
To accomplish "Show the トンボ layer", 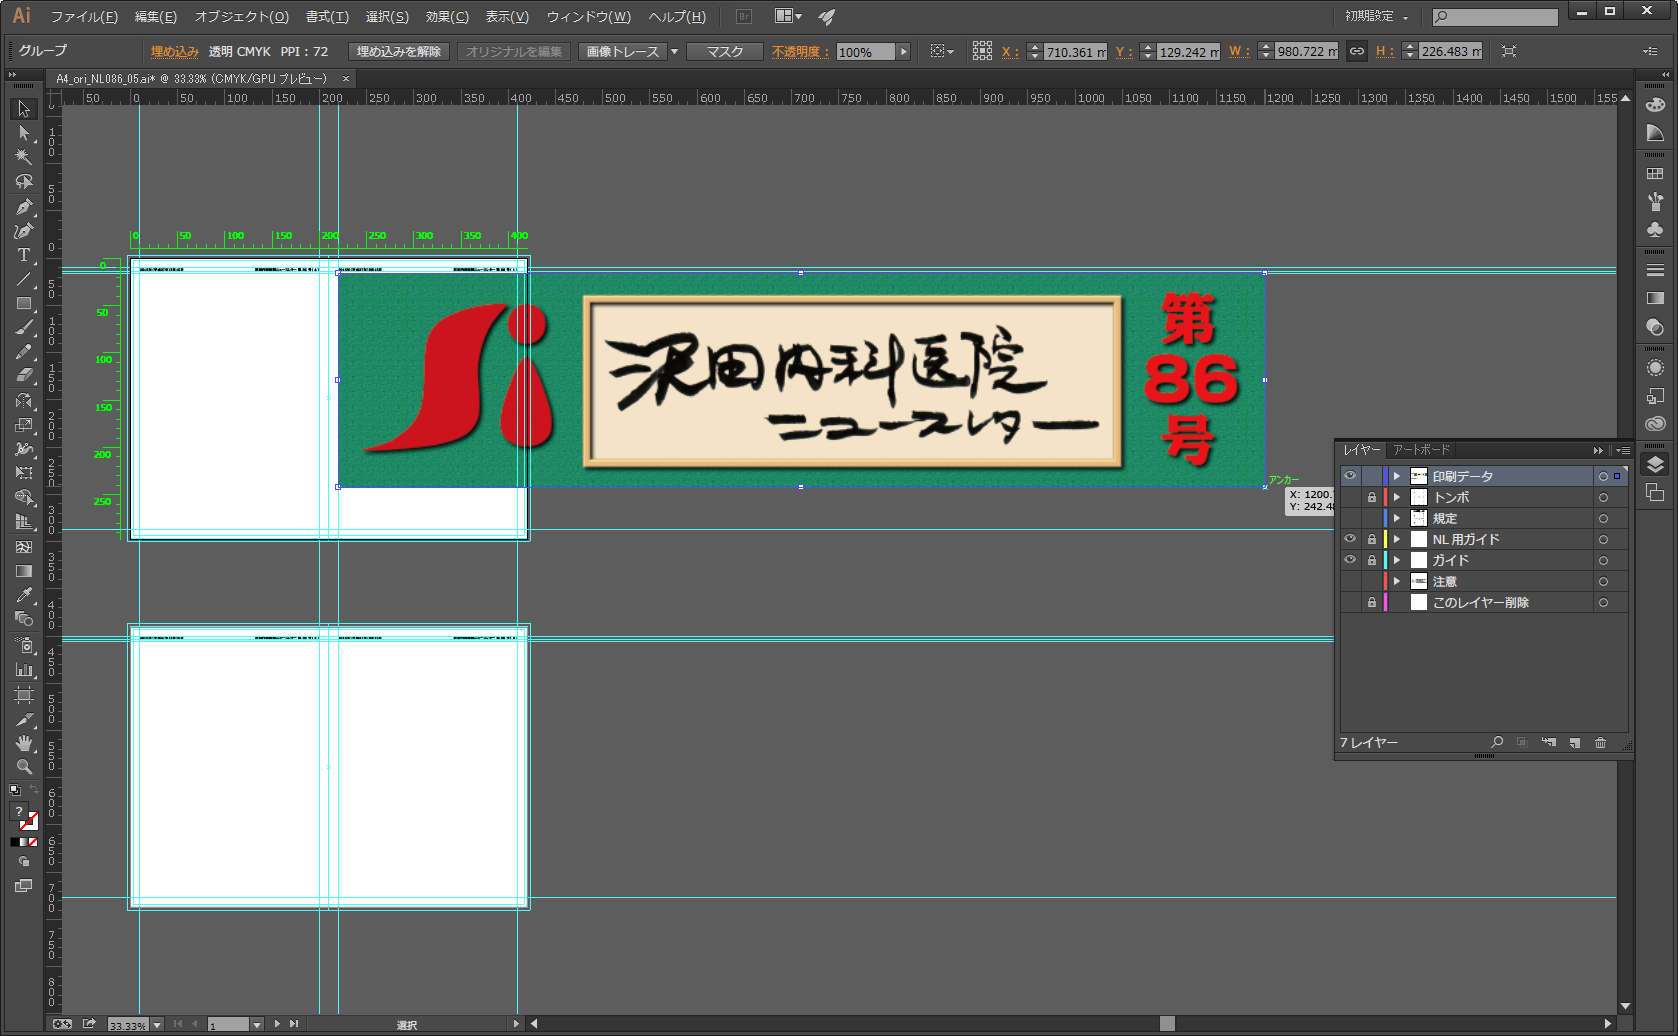I will 1350,497.
